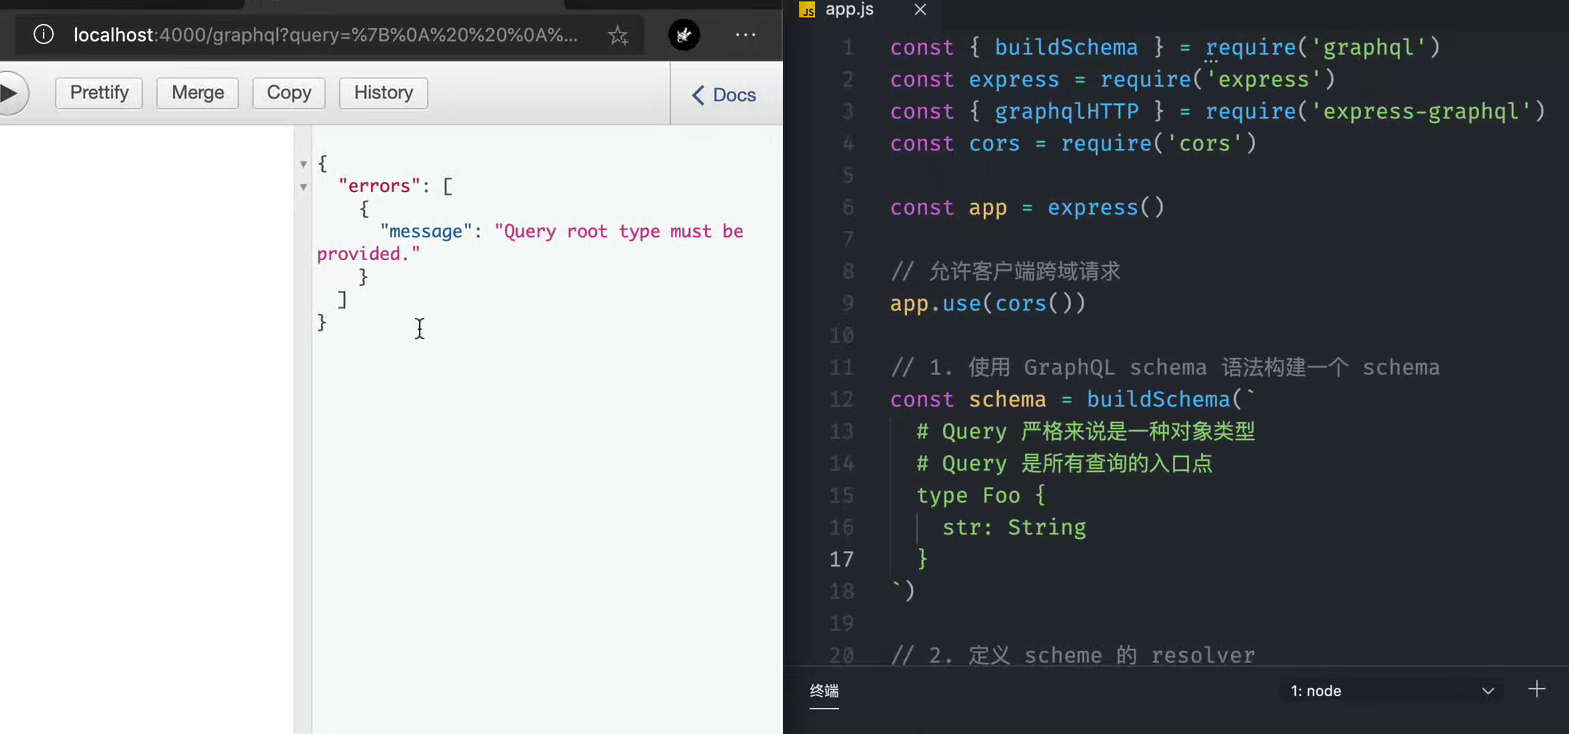Run the query with the play button
Viewport: 1569px width, 734px height.
pos(10,93)
